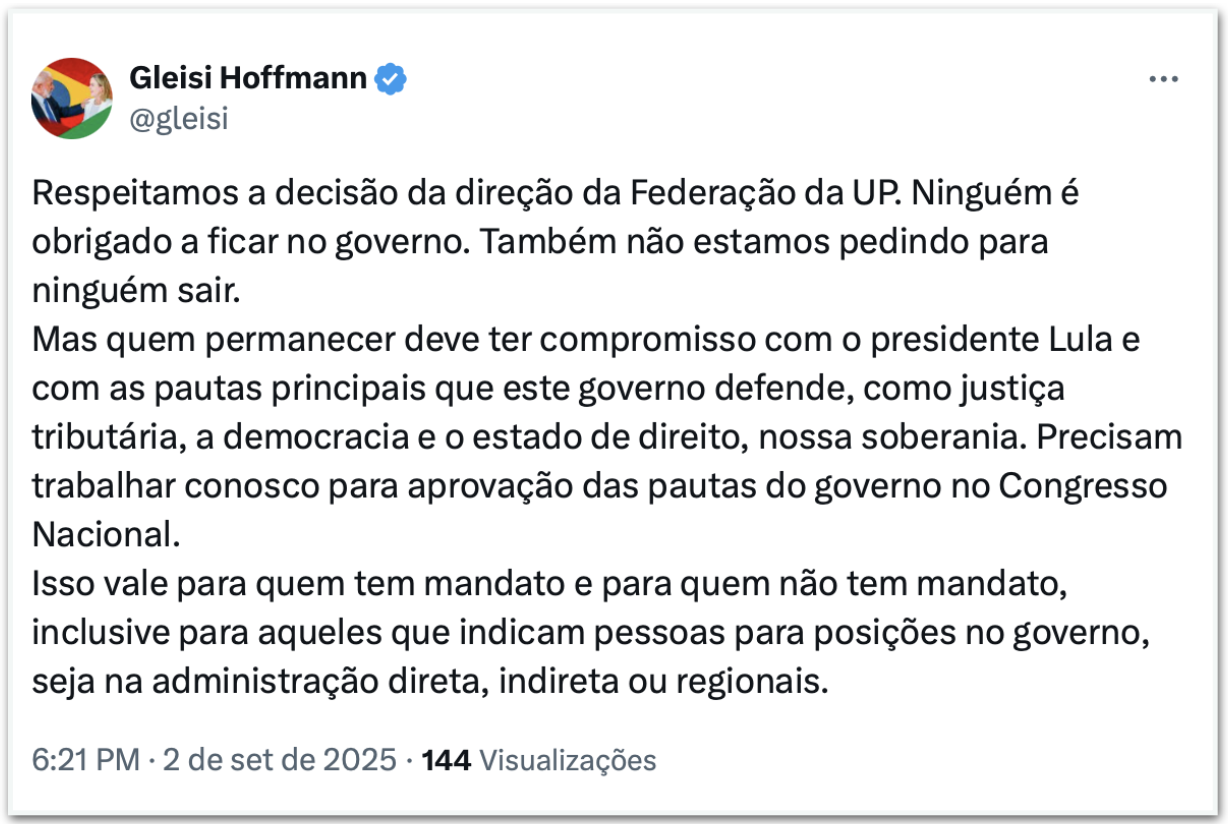Click the @gleisi handle
Screen dimensions: 1228x824
(x=179, y=119)
